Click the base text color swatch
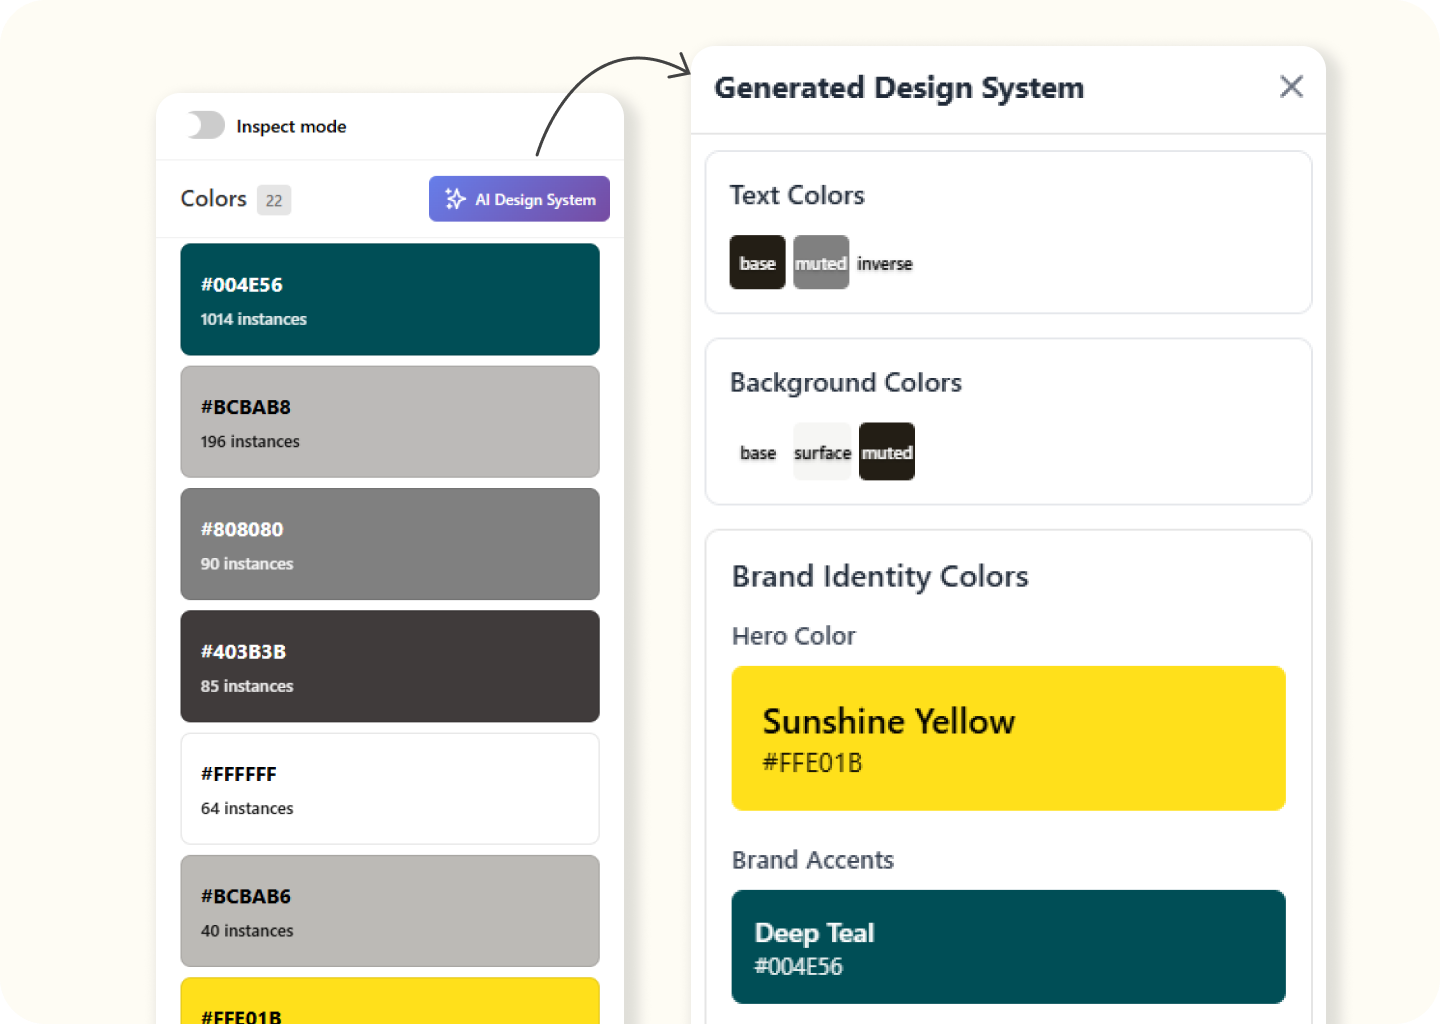Viewport: 1440px width, 1024px height. coord(757,263)
